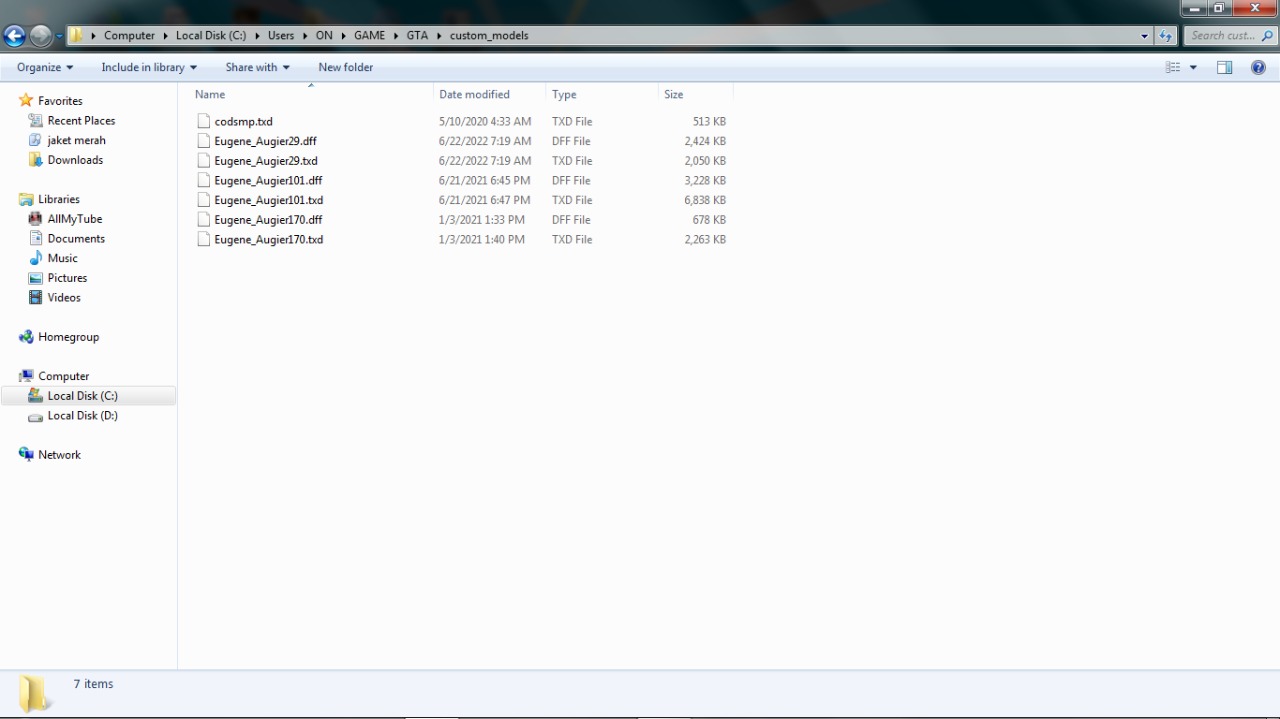Open Help with the question mark icon
This screenshot has height=719, width=1280.
click(x=1258, y=67)
